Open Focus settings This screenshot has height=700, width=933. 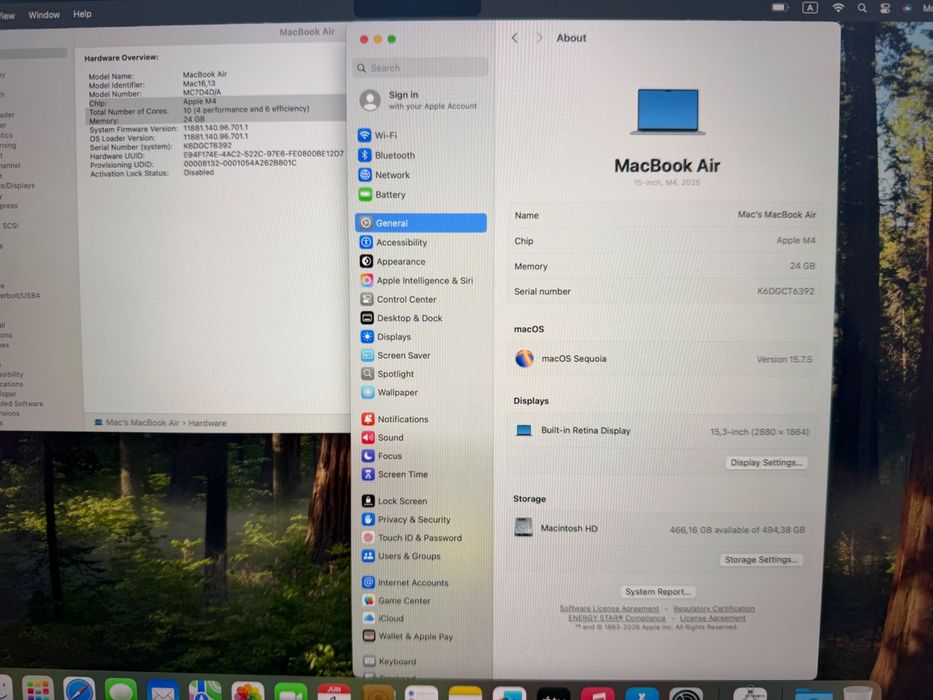click(x=382, y=456)
